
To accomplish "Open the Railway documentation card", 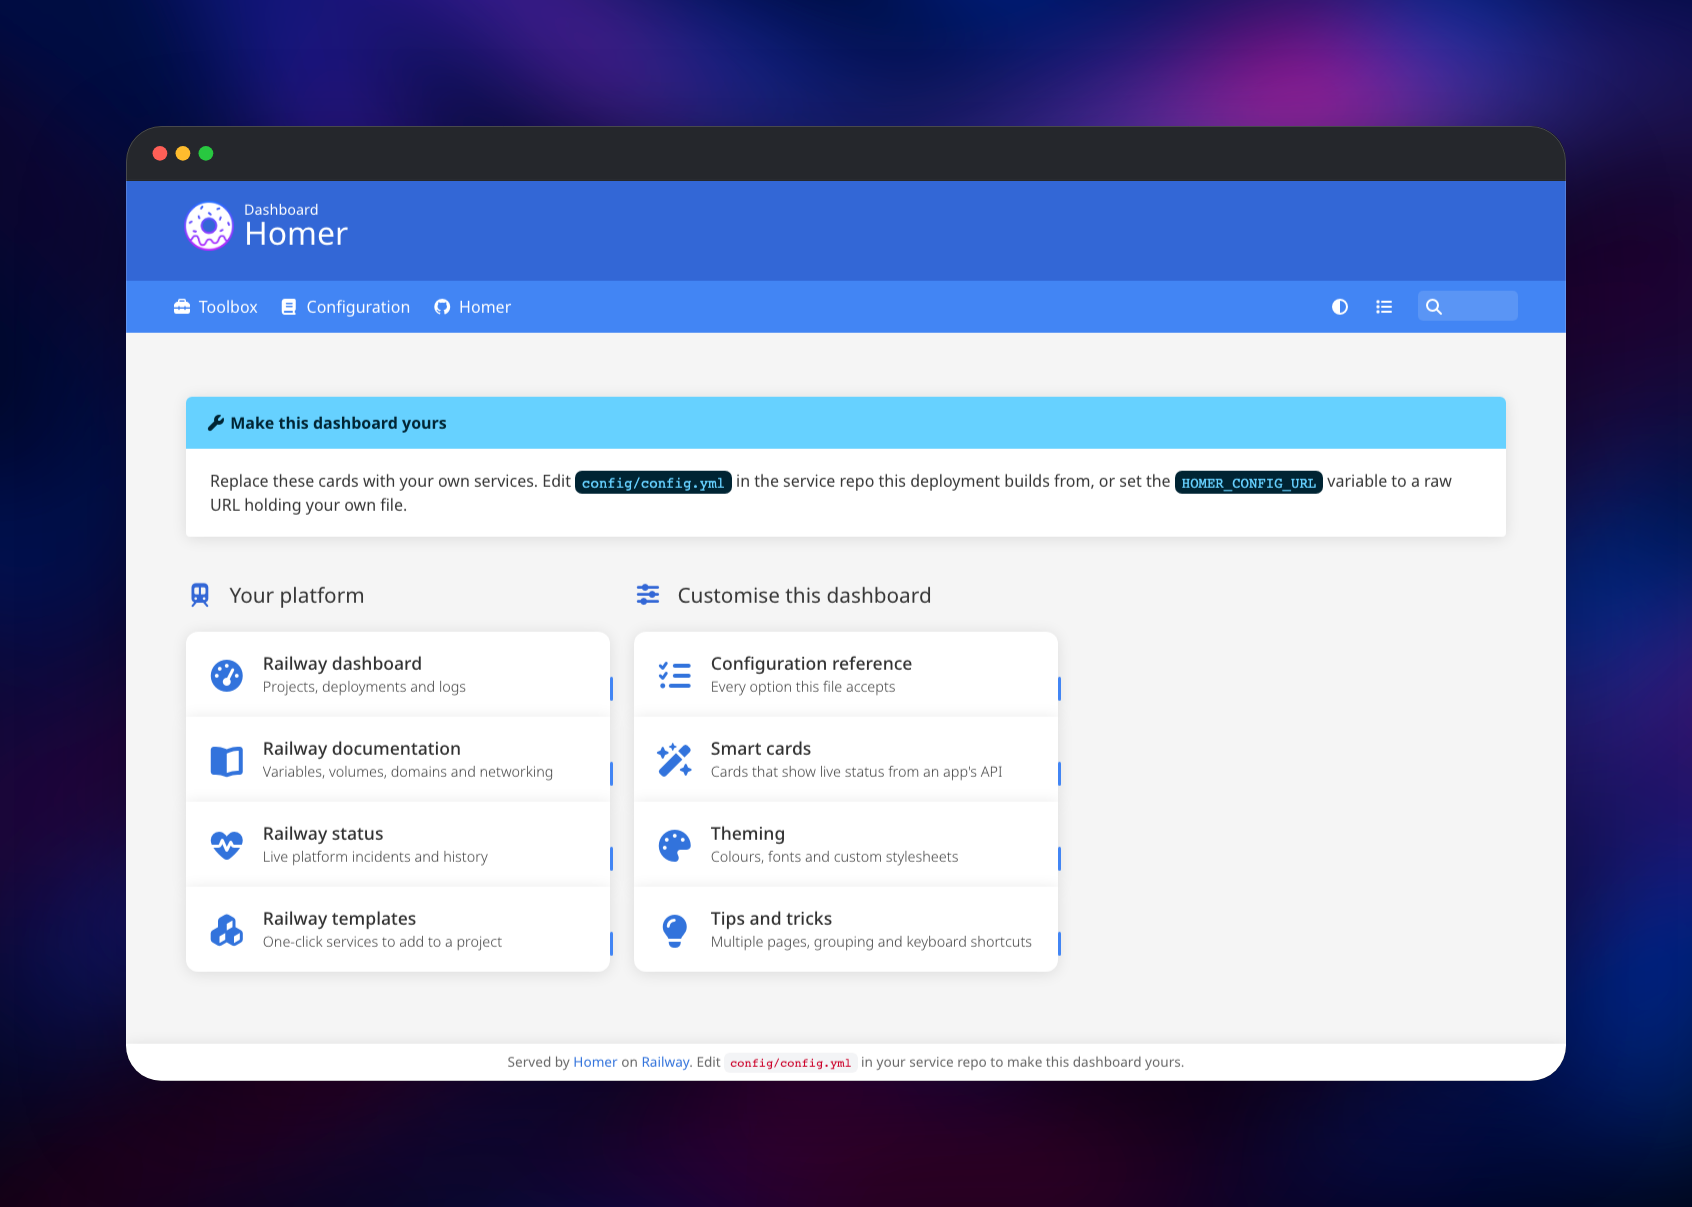I will click(398, 759).
